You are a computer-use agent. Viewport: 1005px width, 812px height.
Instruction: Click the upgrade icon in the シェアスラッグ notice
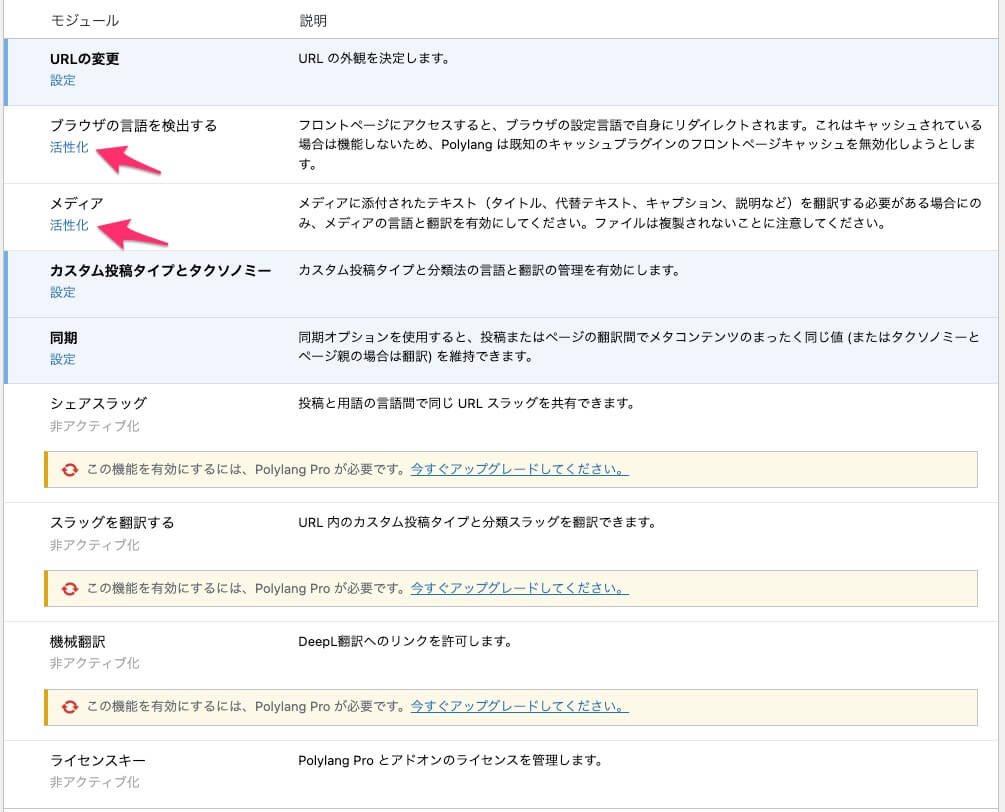point(70,470)
